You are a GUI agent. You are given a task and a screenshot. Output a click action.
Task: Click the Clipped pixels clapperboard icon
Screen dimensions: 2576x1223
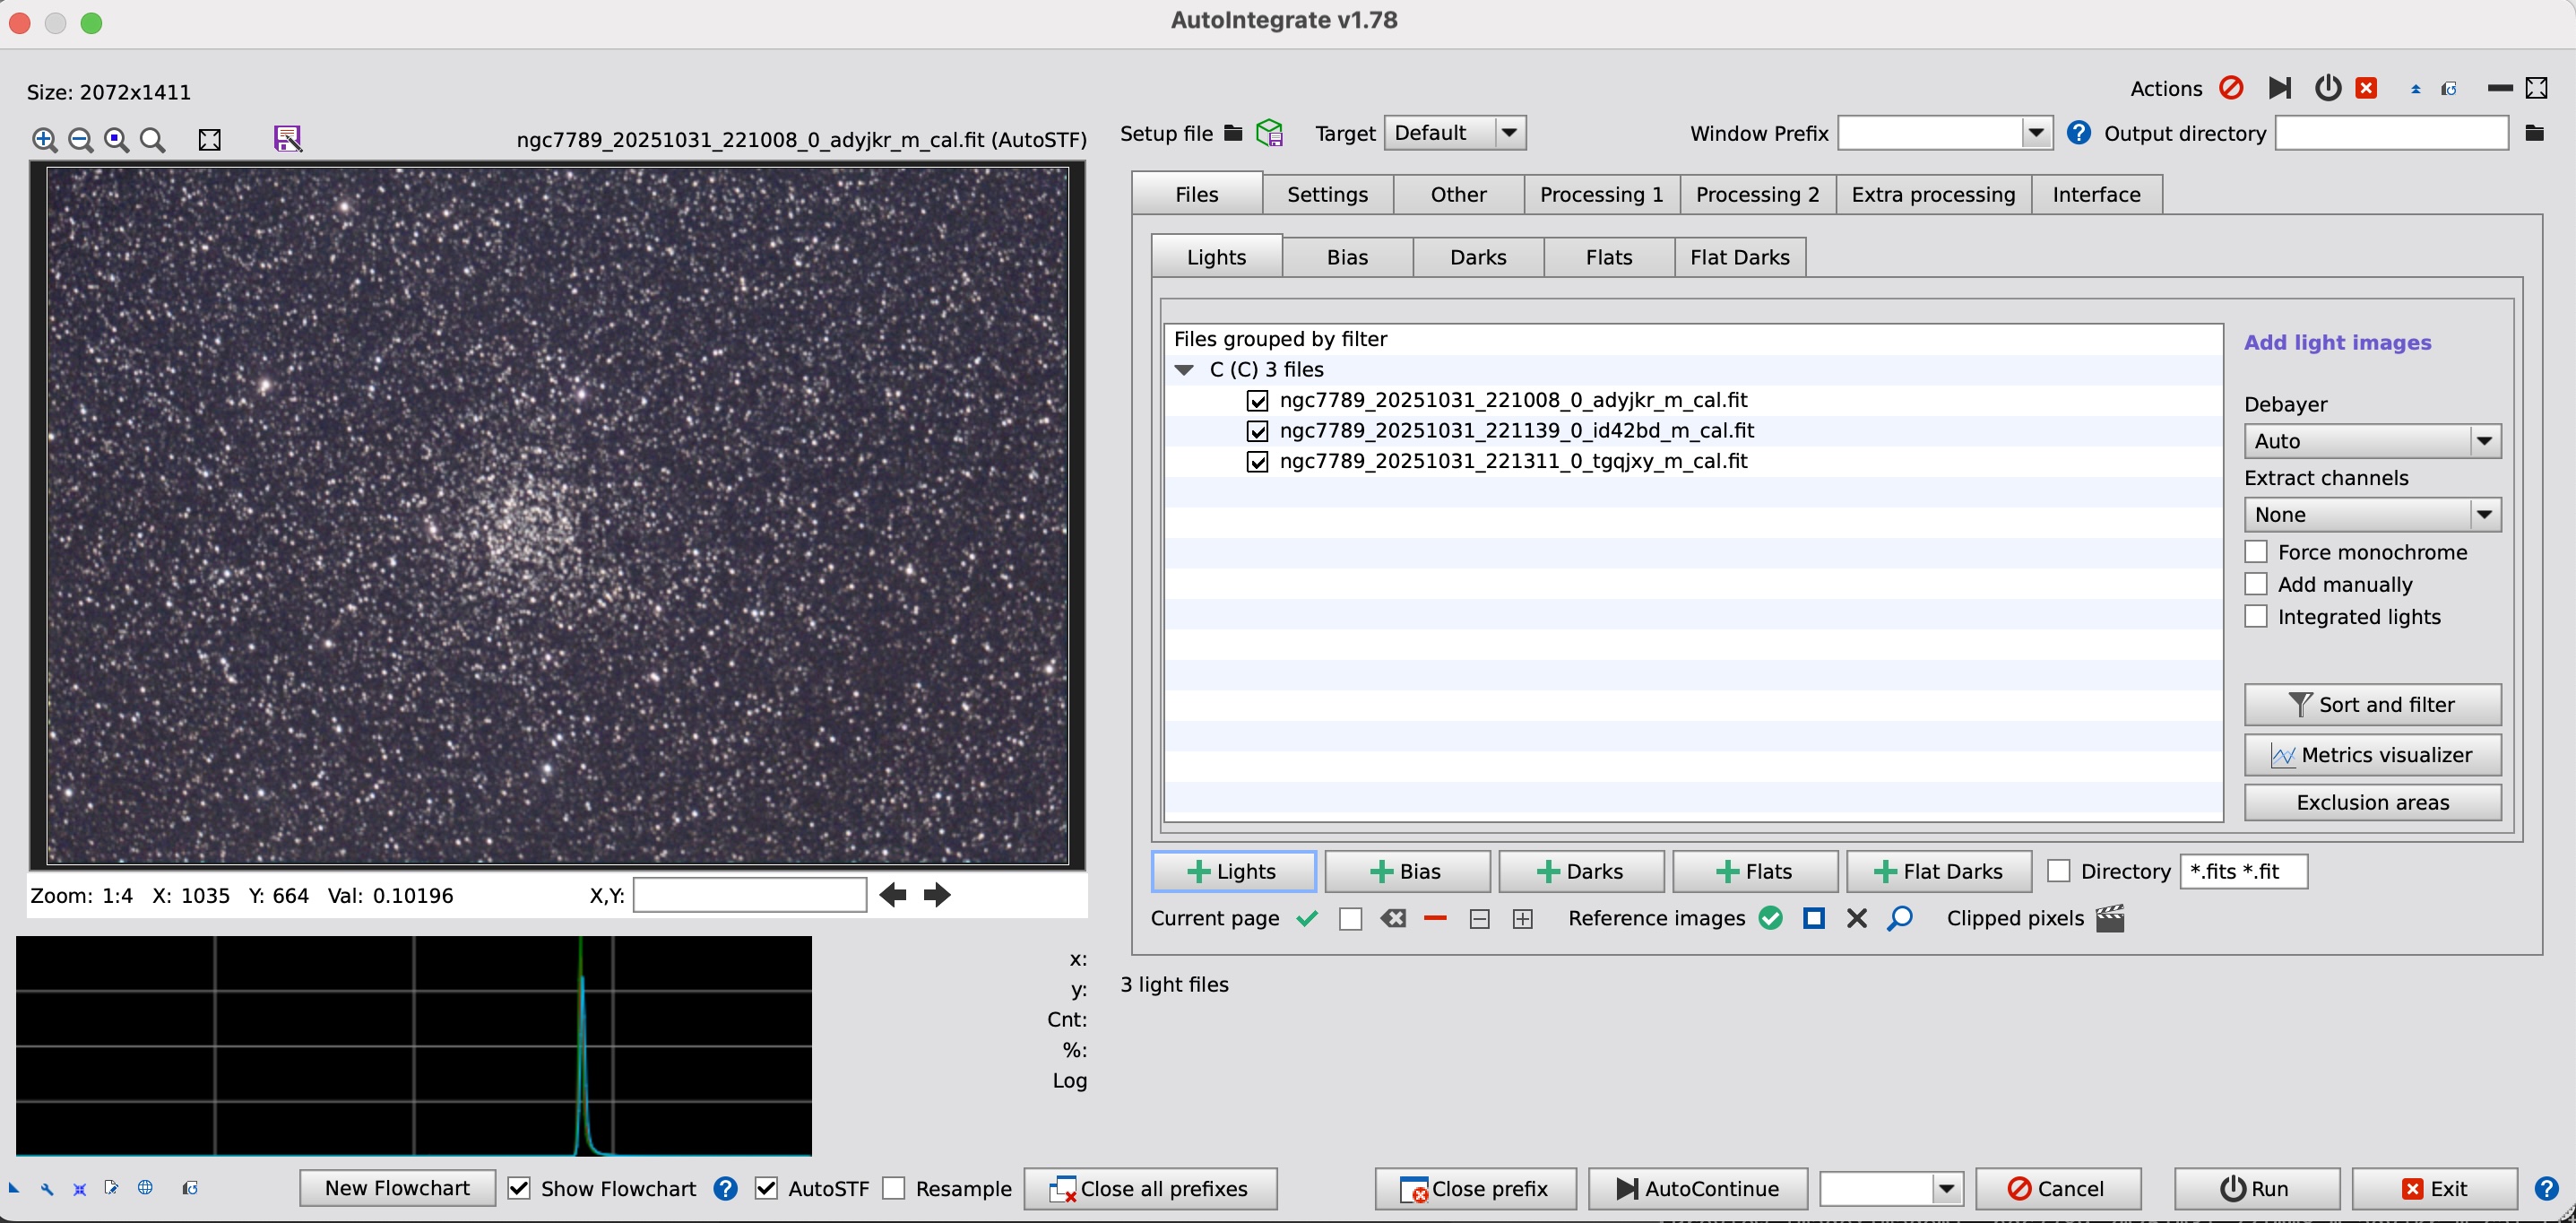[x=2110, y=918]
